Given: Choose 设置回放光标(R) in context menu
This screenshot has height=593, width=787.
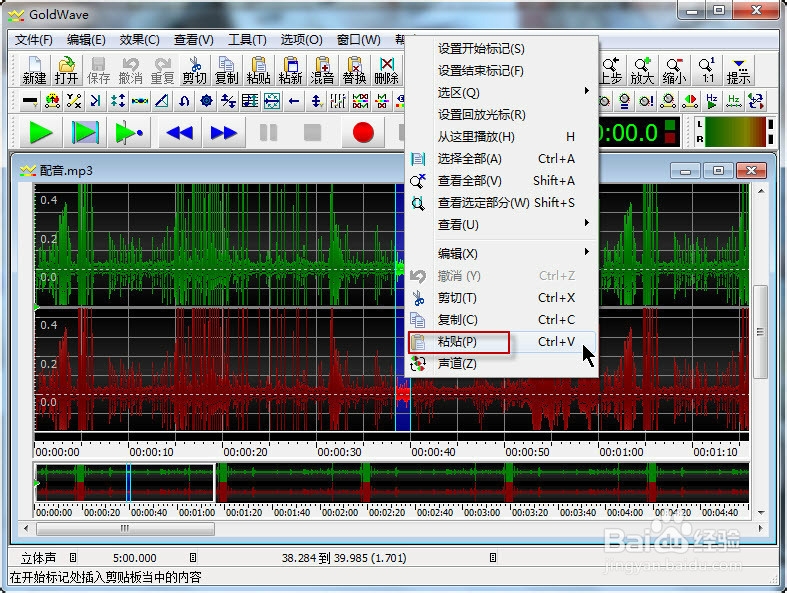Looking at the screenshot, I should 501,115.
